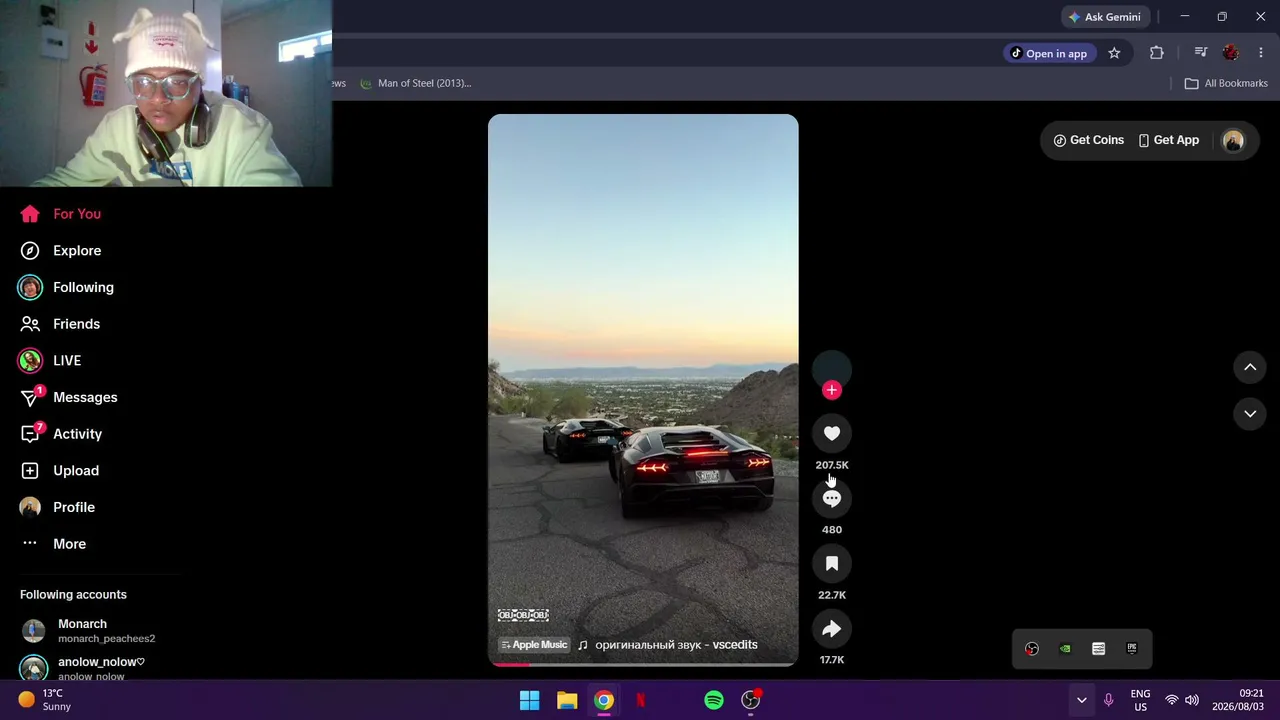Viewport: 1280px width, 720px height.
Task: Open OBS Studio from the taskbar
Action: tap(750, 701)
